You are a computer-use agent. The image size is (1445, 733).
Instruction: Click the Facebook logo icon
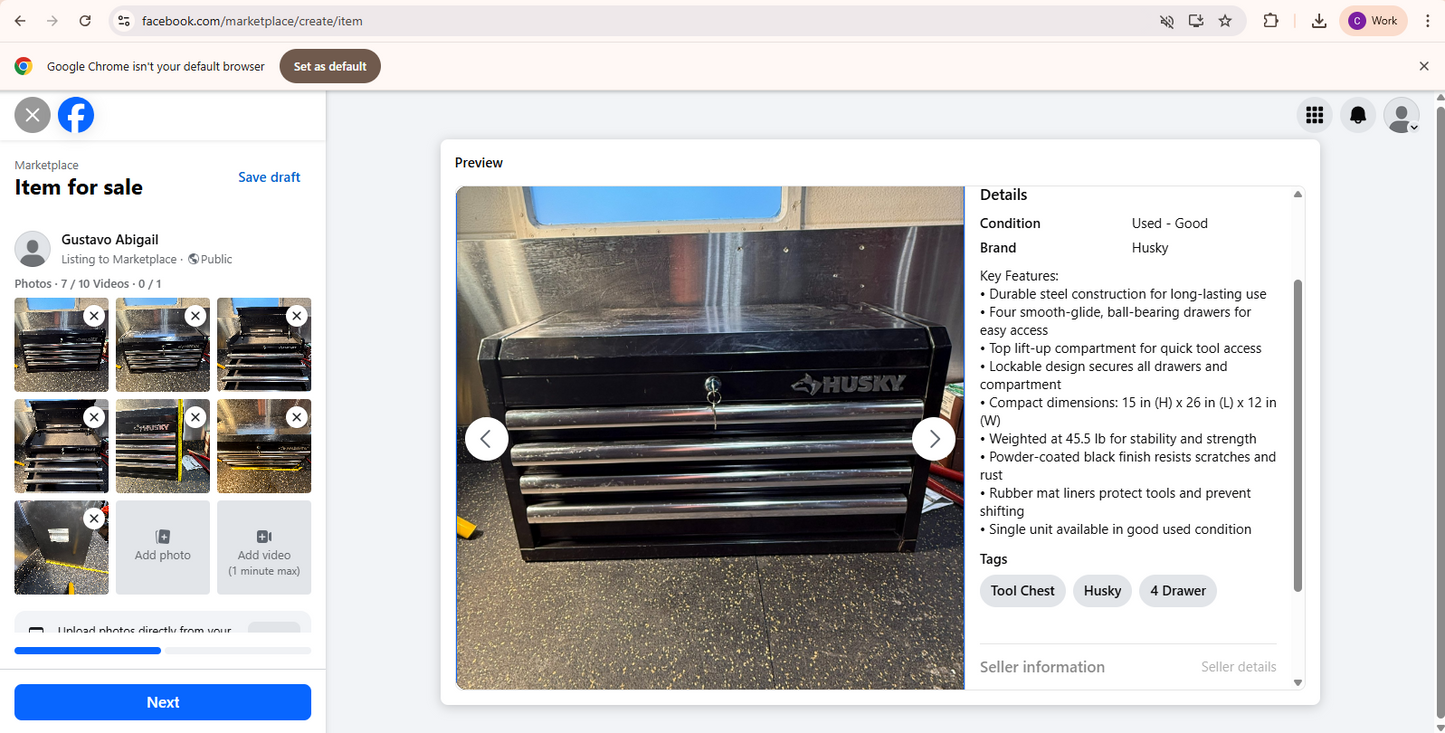click(x=76, y=116)
